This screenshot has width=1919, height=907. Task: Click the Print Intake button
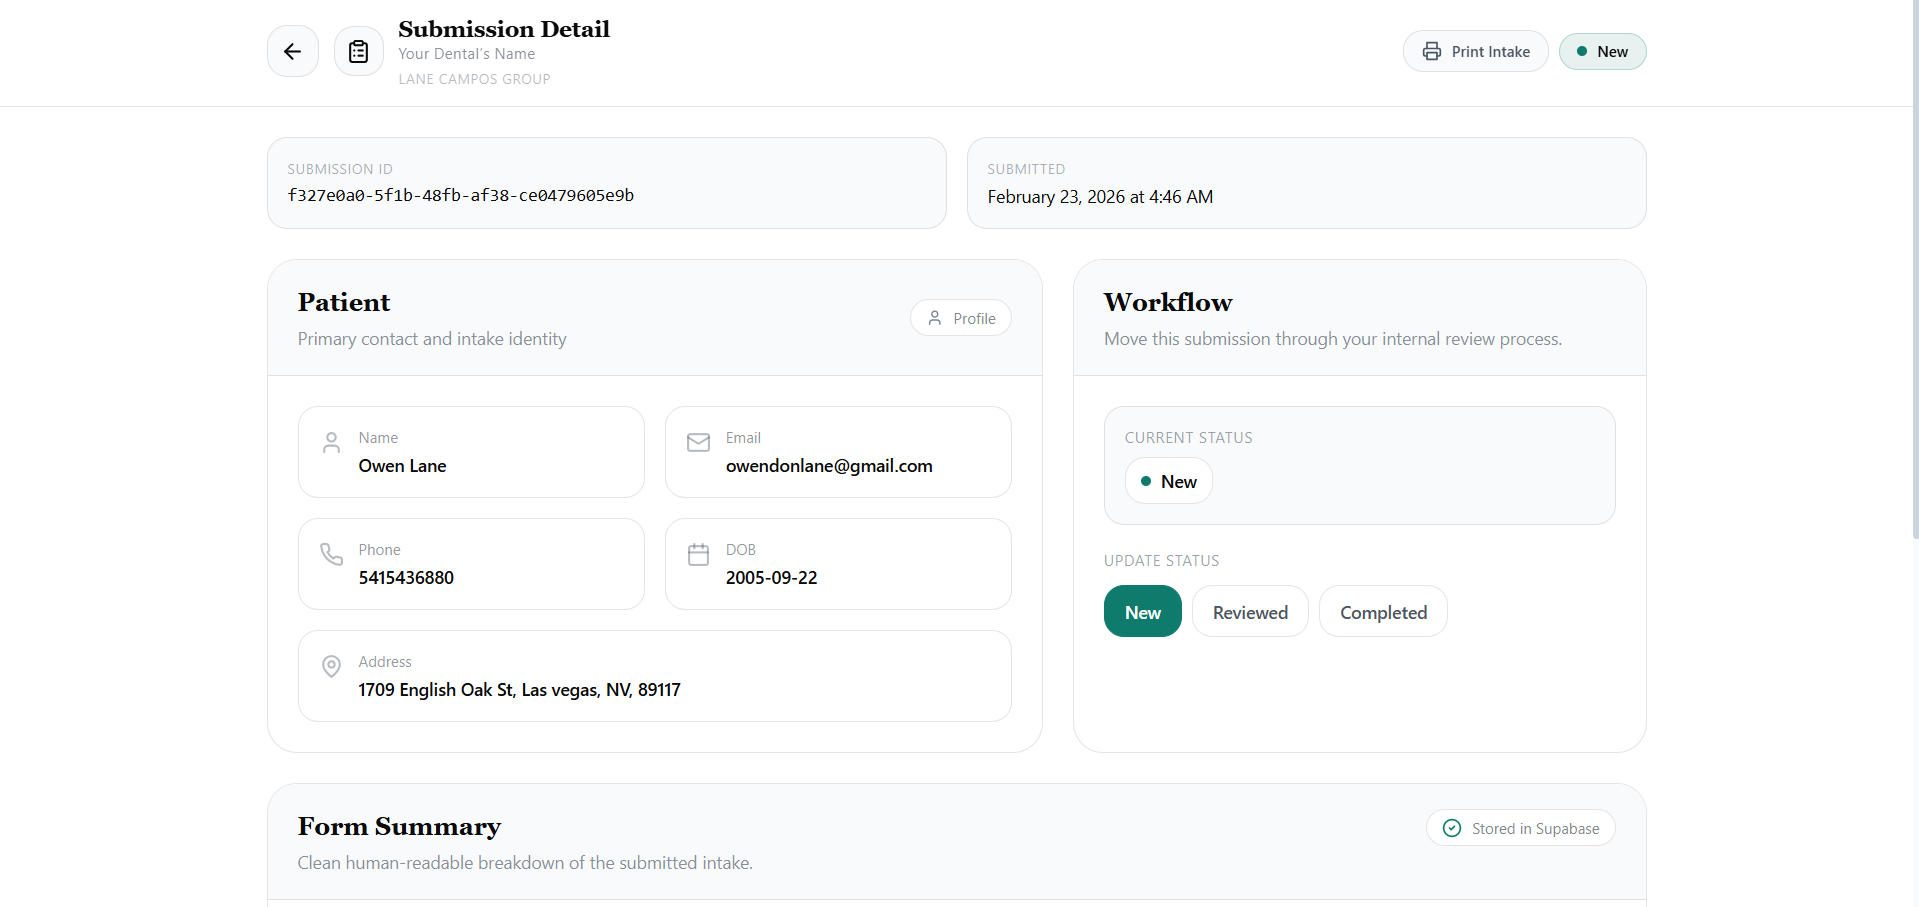pyautogui.click(x=1475, y=51)
